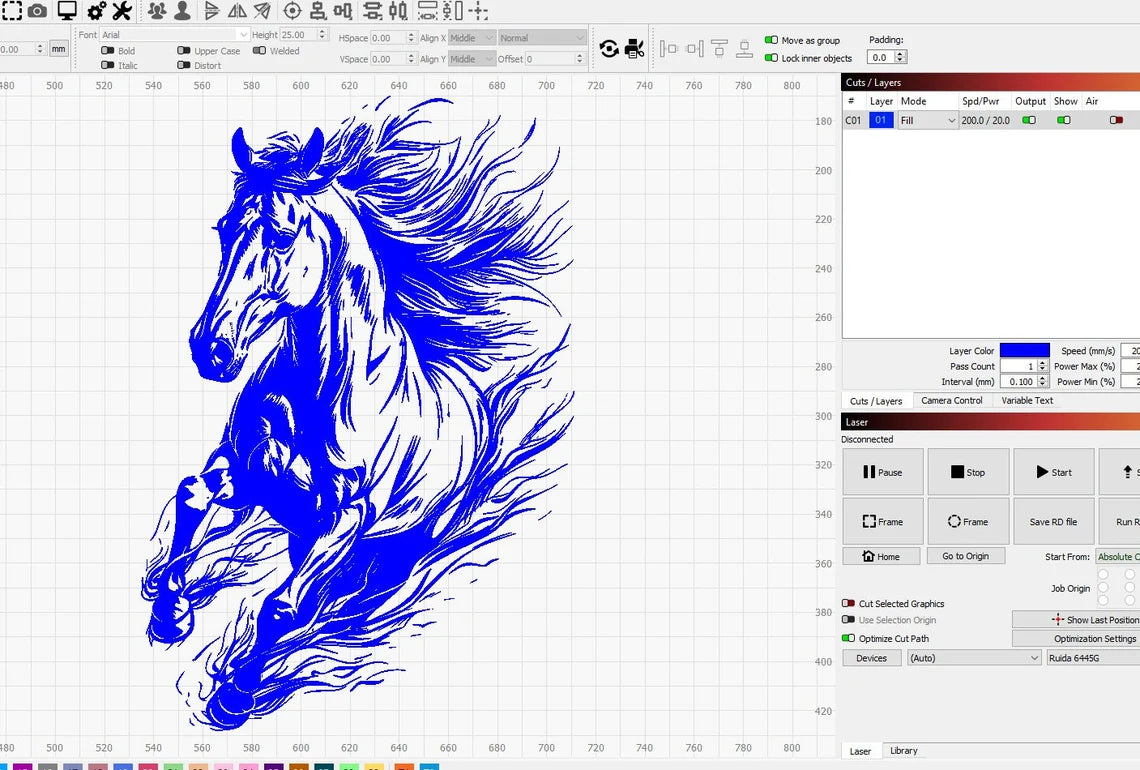Toggle the Bold text switch
1140x770 pixels.
(108, 51)
